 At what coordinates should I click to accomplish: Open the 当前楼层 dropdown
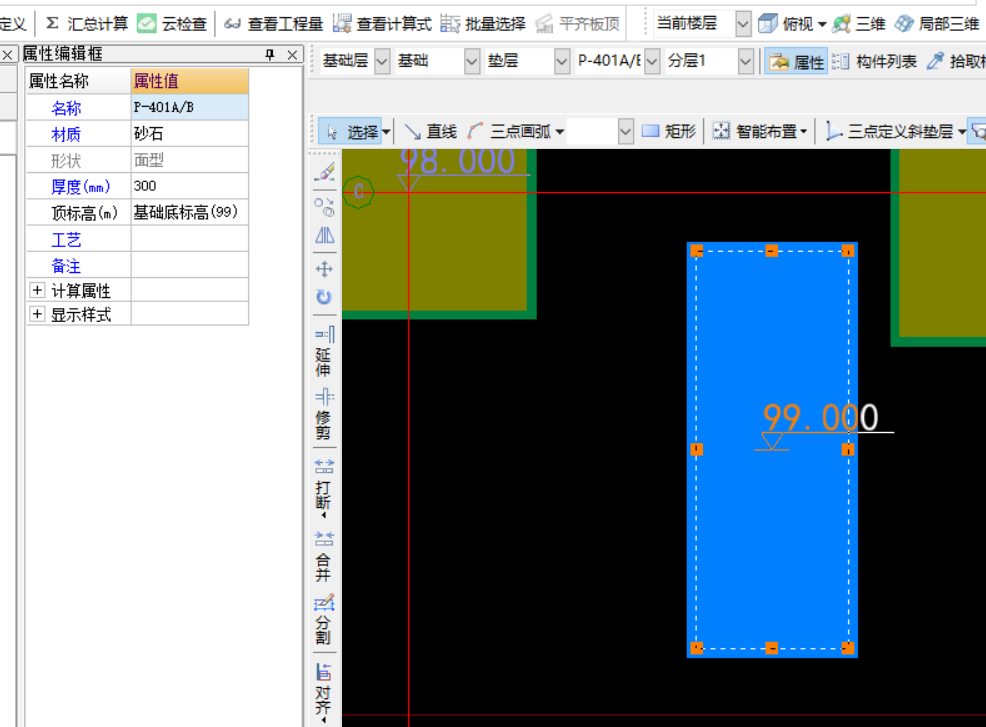tap(743, 24)
